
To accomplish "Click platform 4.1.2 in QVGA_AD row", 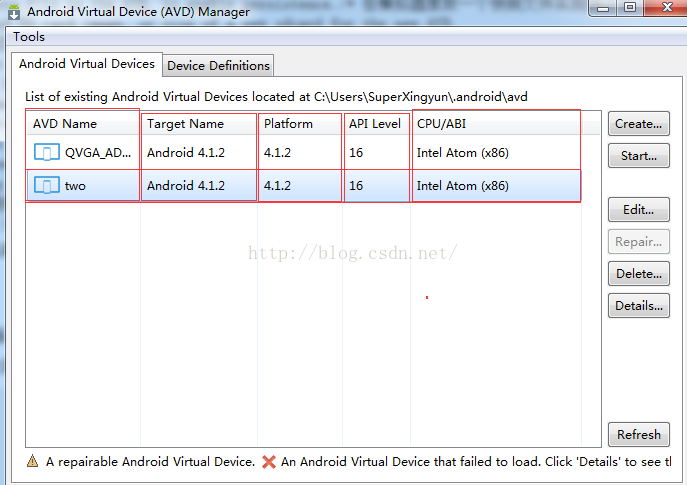I will coord(277,153).
